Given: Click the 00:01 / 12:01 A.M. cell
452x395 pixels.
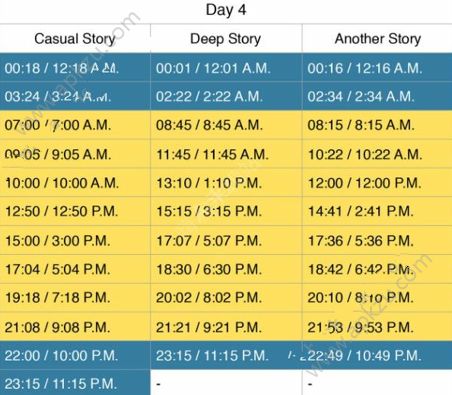Looking at the screenshot, I should [226, 68].
